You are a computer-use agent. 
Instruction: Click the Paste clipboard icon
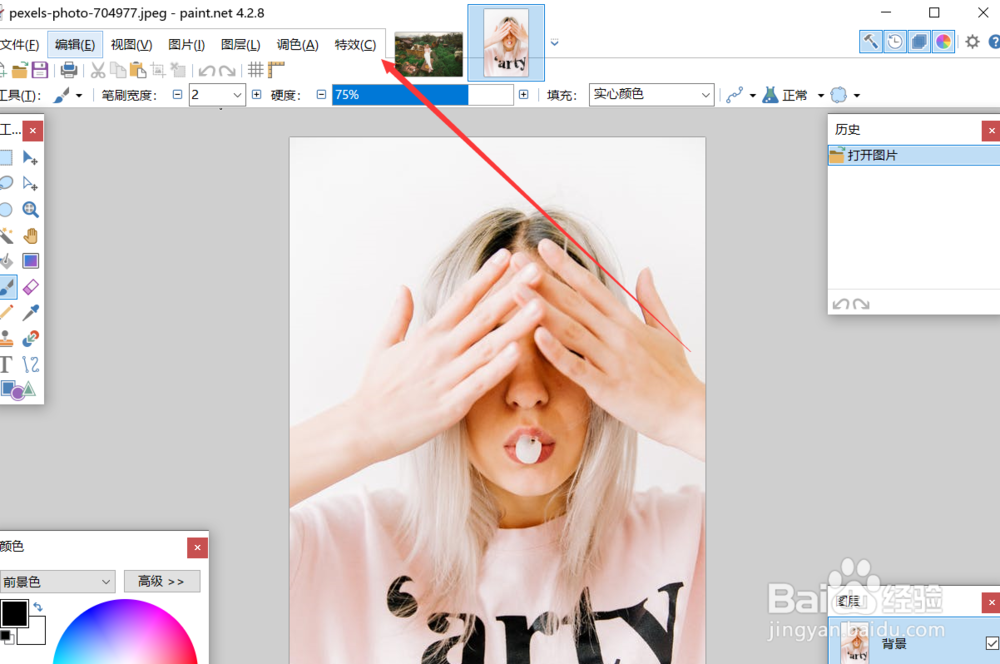(137, 70)
